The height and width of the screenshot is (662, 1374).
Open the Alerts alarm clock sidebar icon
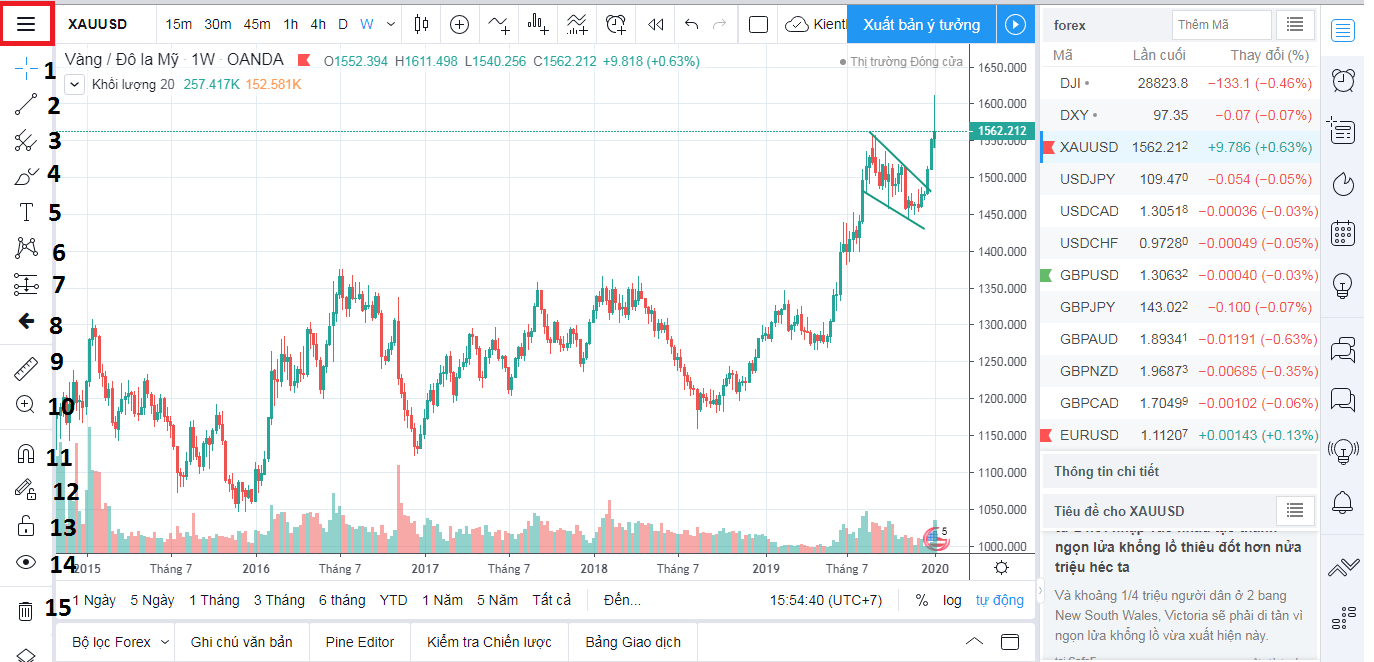point(1345,80)
